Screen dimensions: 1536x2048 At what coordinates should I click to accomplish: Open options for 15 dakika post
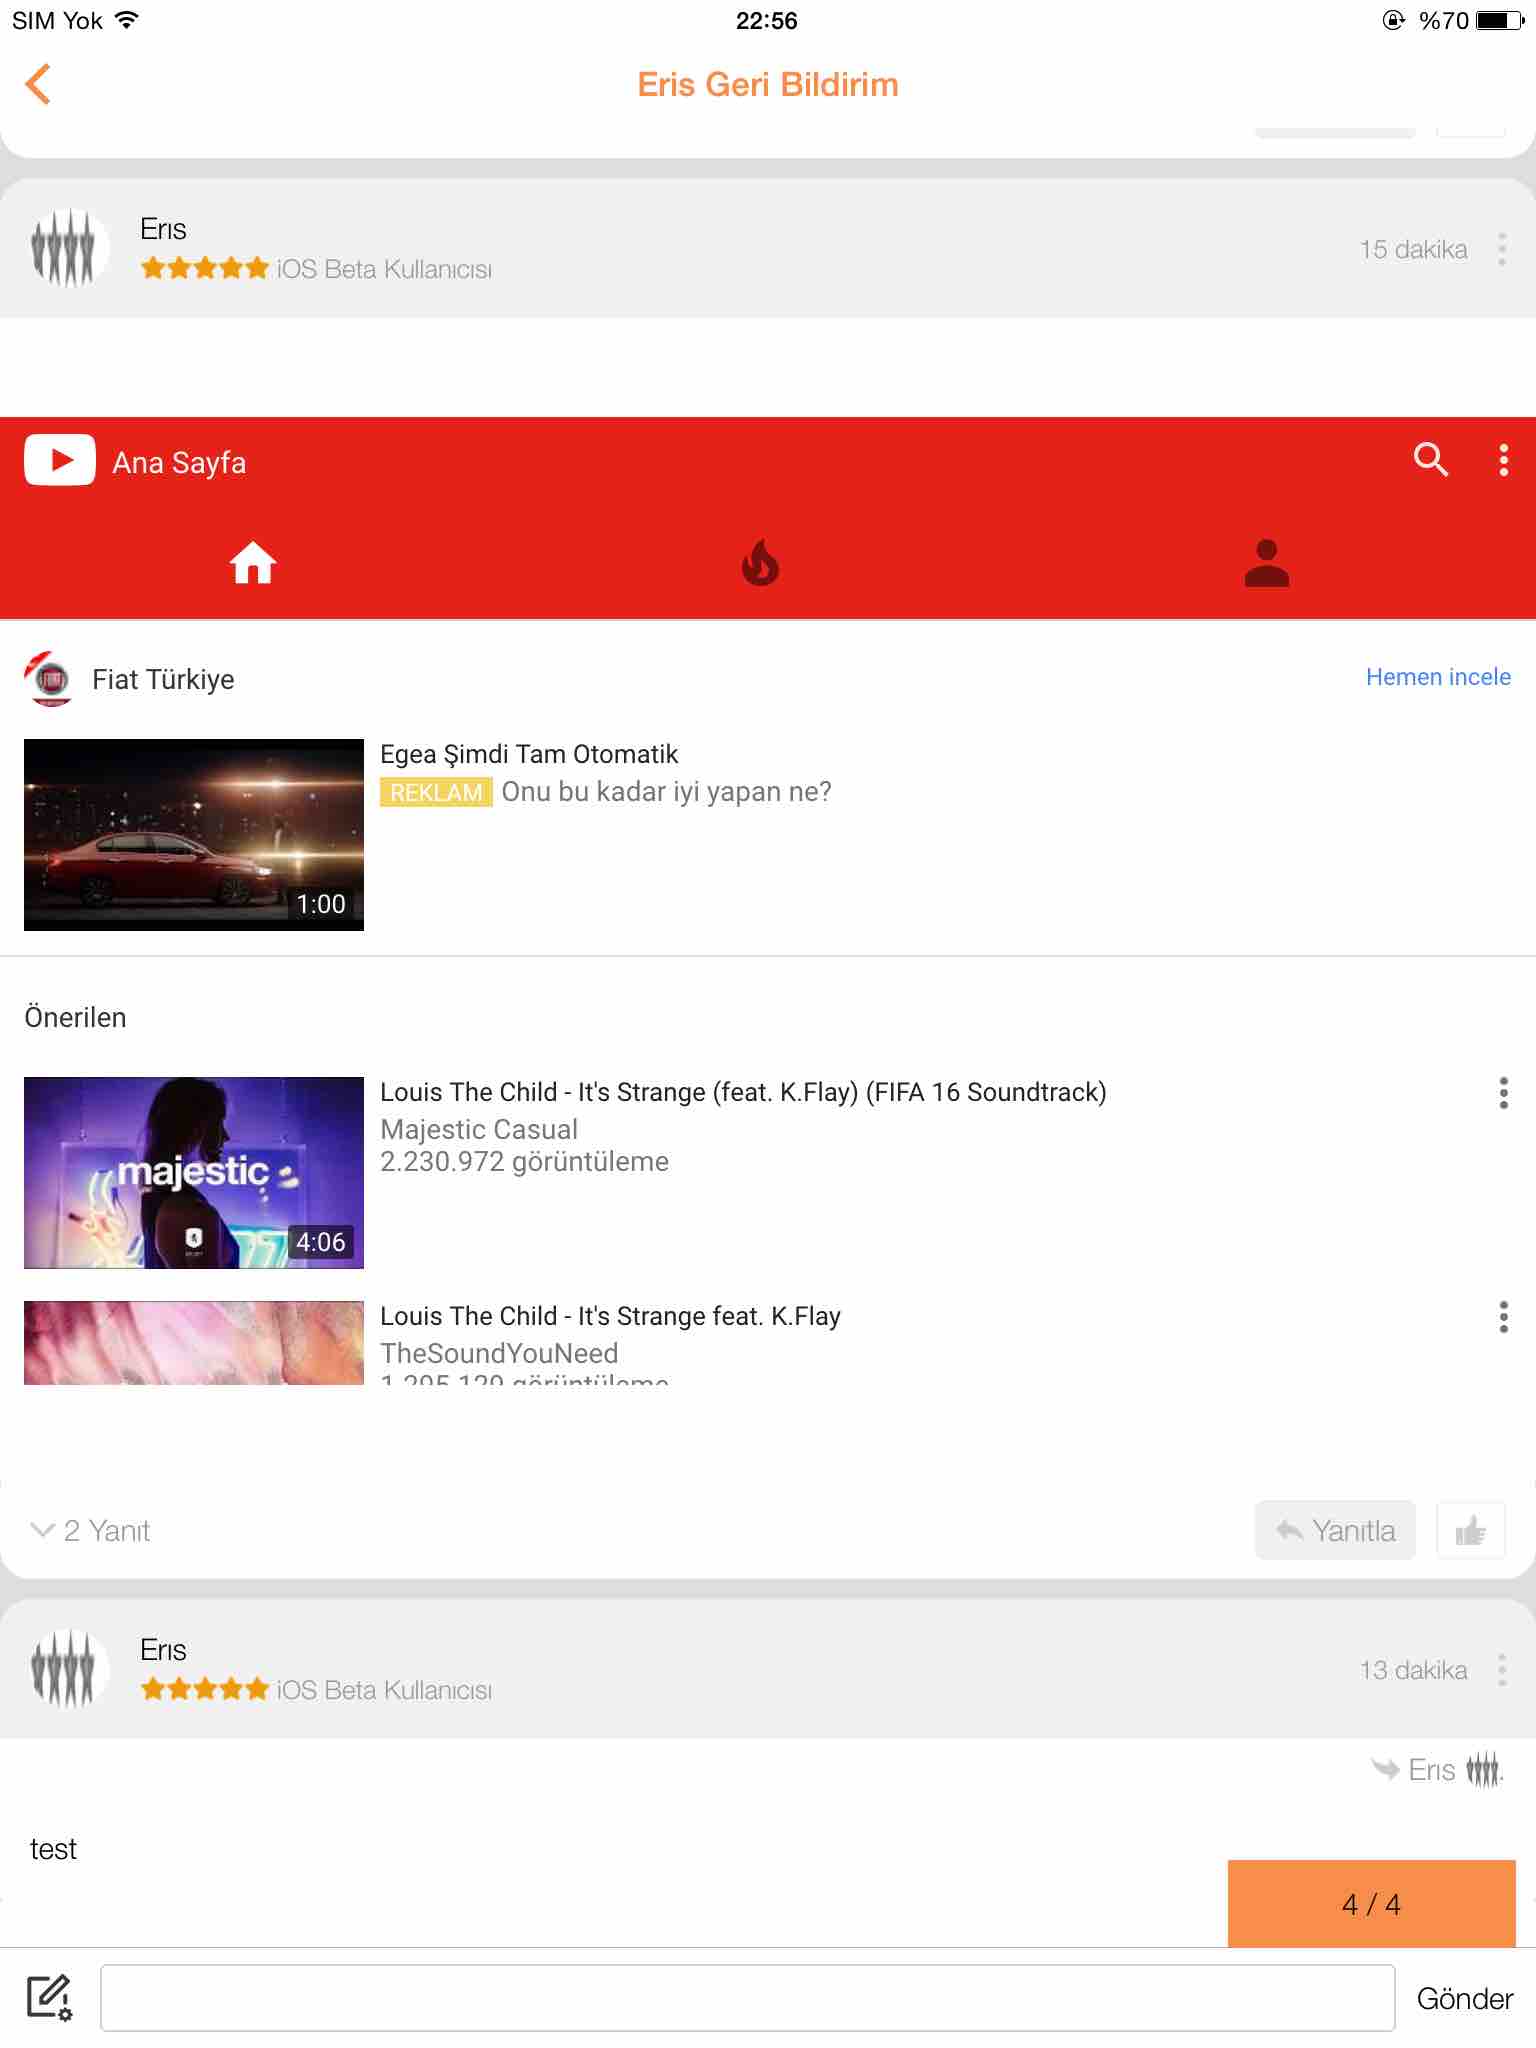click(x=1502, y=249)
